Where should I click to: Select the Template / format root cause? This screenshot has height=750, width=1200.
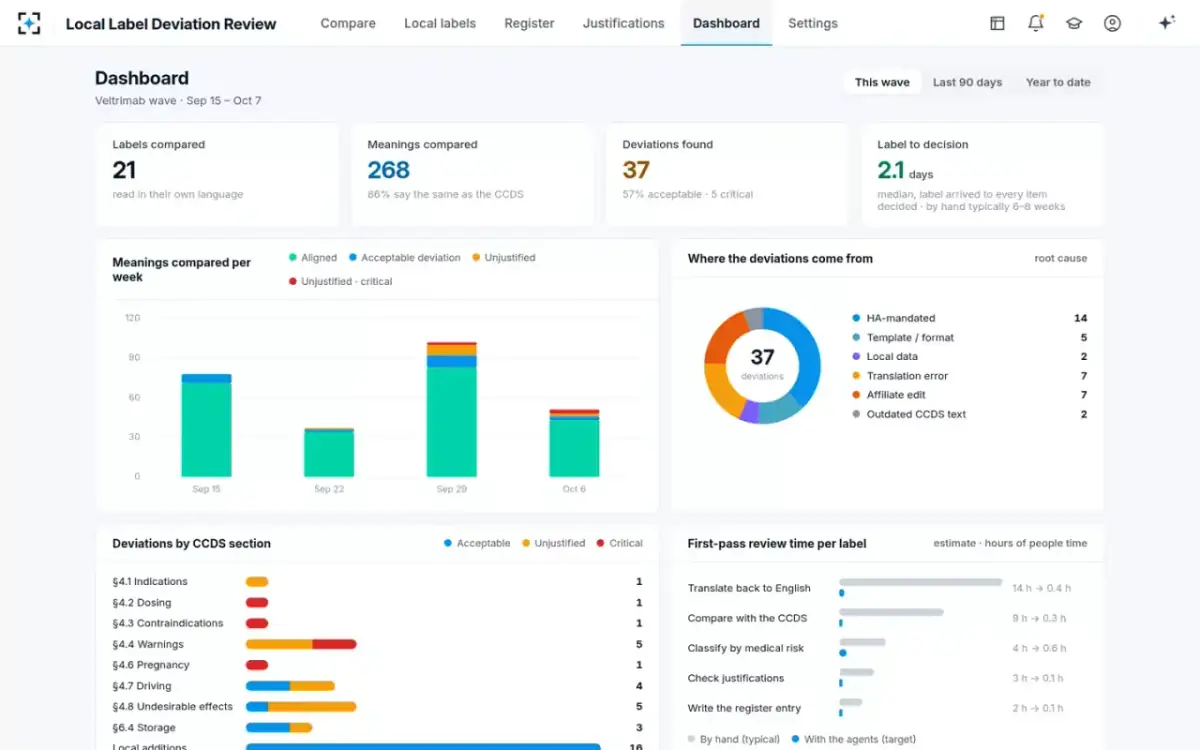[x=969, y=337]
